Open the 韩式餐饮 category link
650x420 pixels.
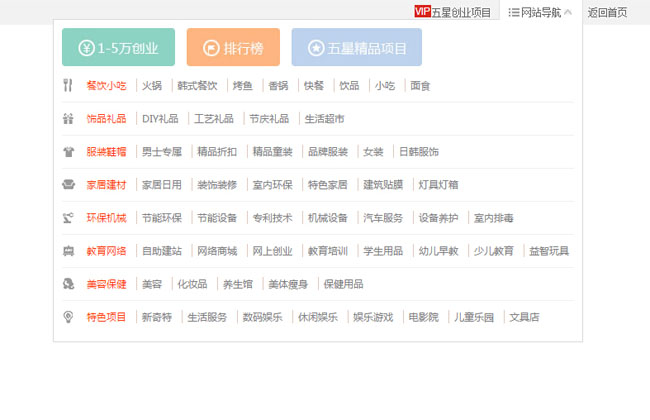pyautogui.click(x=196, y=86)
